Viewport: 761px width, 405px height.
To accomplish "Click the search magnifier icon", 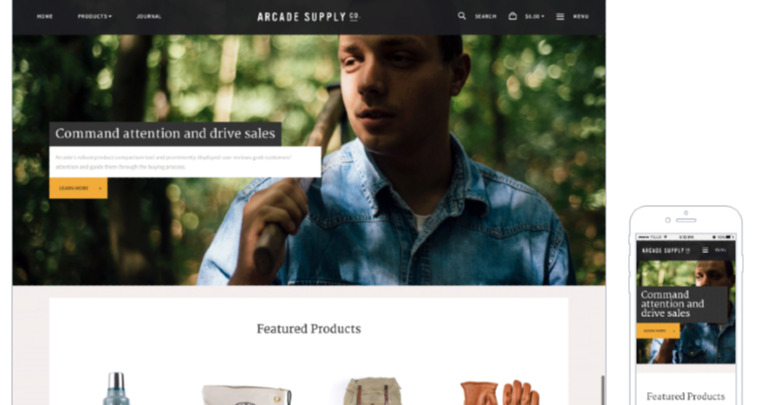I will pyautogui.click(x=462, y=16).
